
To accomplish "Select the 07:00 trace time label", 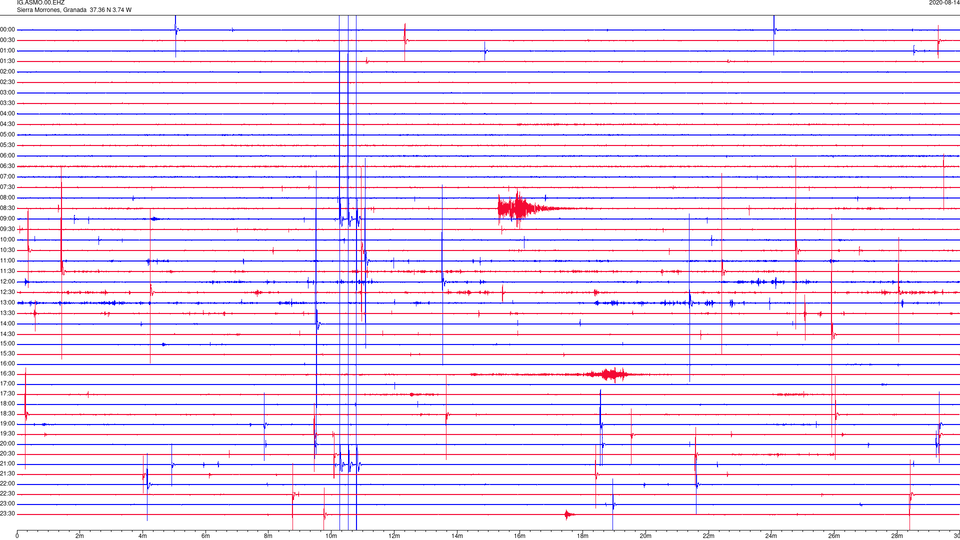I will (x=8, y=176).
